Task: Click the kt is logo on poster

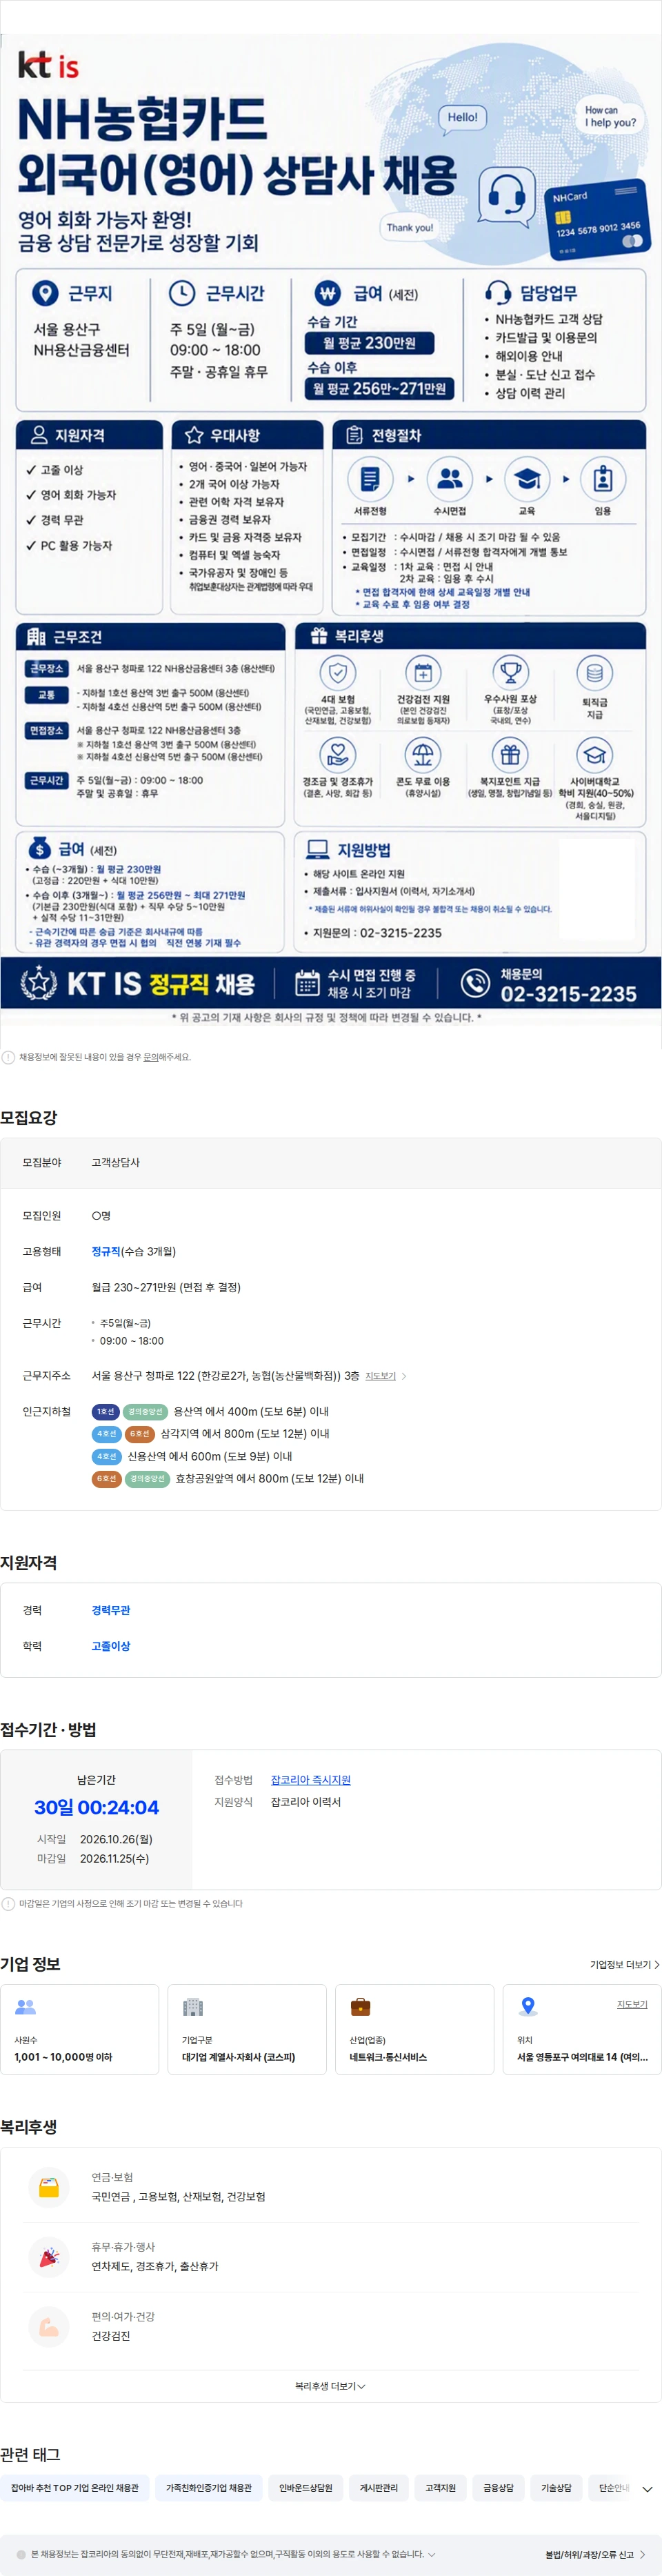Action: [48, 65]
